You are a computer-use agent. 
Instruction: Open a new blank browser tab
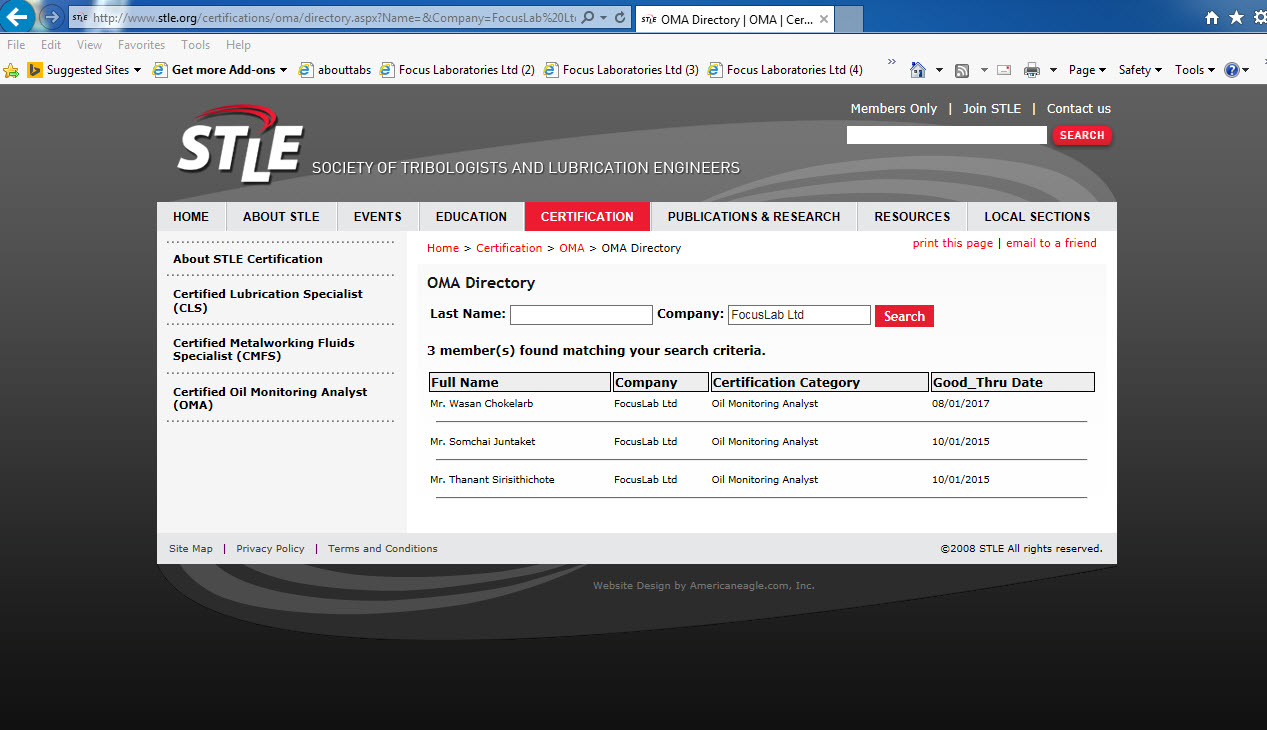point(848,19)
